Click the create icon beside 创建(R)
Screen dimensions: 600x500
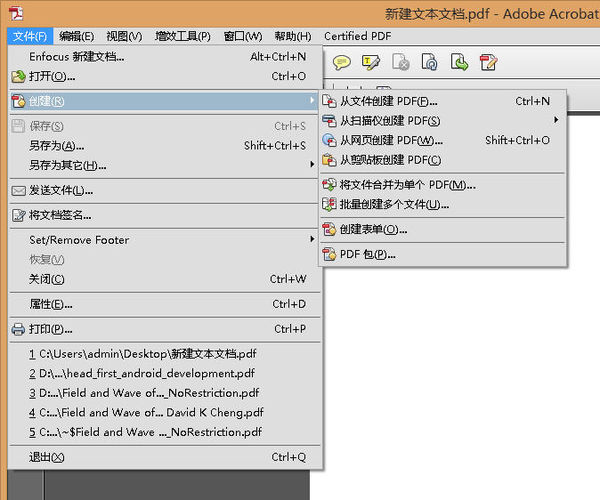[18, 101]
